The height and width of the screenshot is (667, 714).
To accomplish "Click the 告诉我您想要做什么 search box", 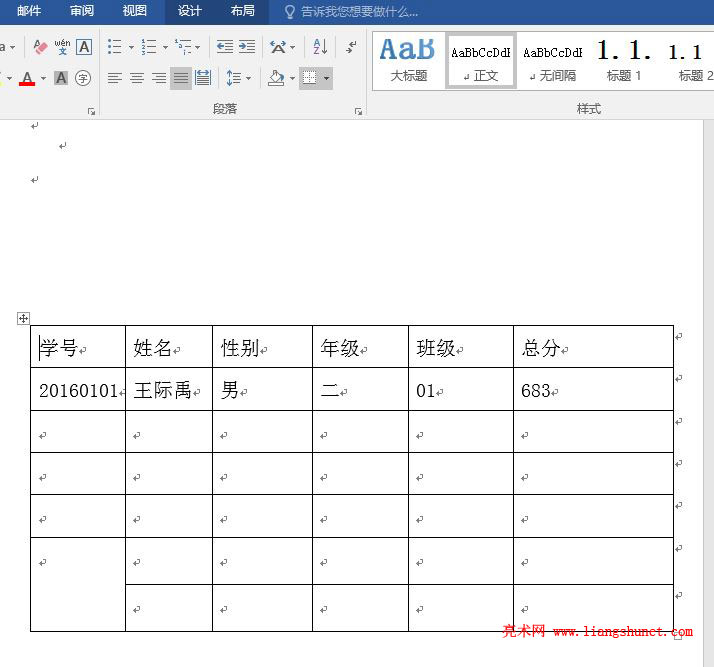I will (351, 12).
